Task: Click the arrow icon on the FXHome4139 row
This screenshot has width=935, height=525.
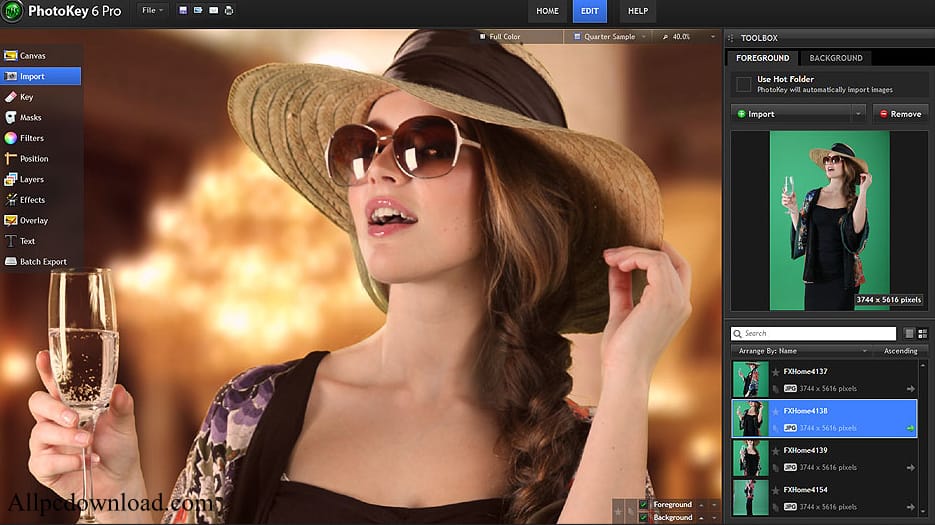Action: (911, 468)
